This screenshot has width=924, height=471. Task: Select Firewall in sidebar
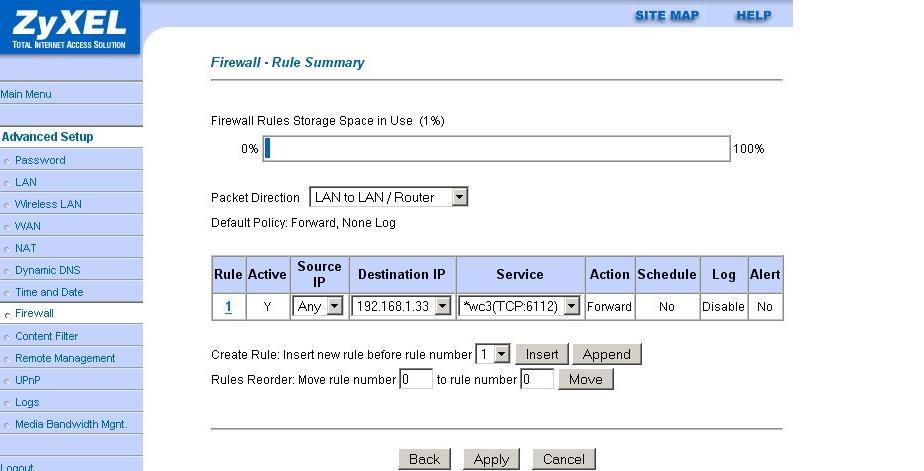pyautogui.click(x=34, y=313)
